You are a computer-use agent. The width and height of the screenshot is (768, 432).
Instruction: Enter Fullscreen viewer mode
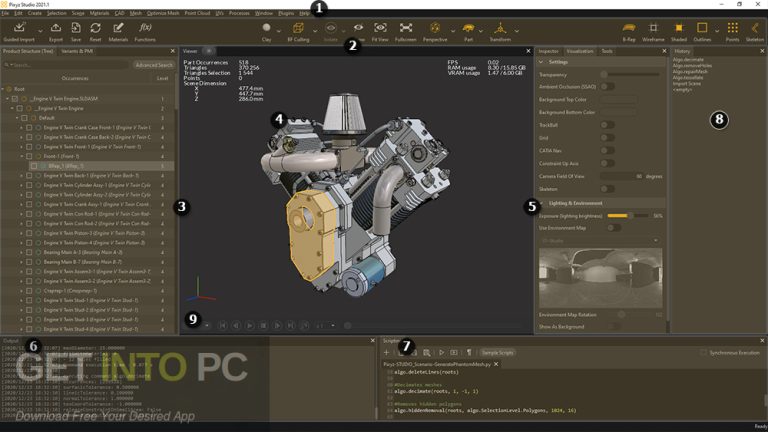coord(406,30)
